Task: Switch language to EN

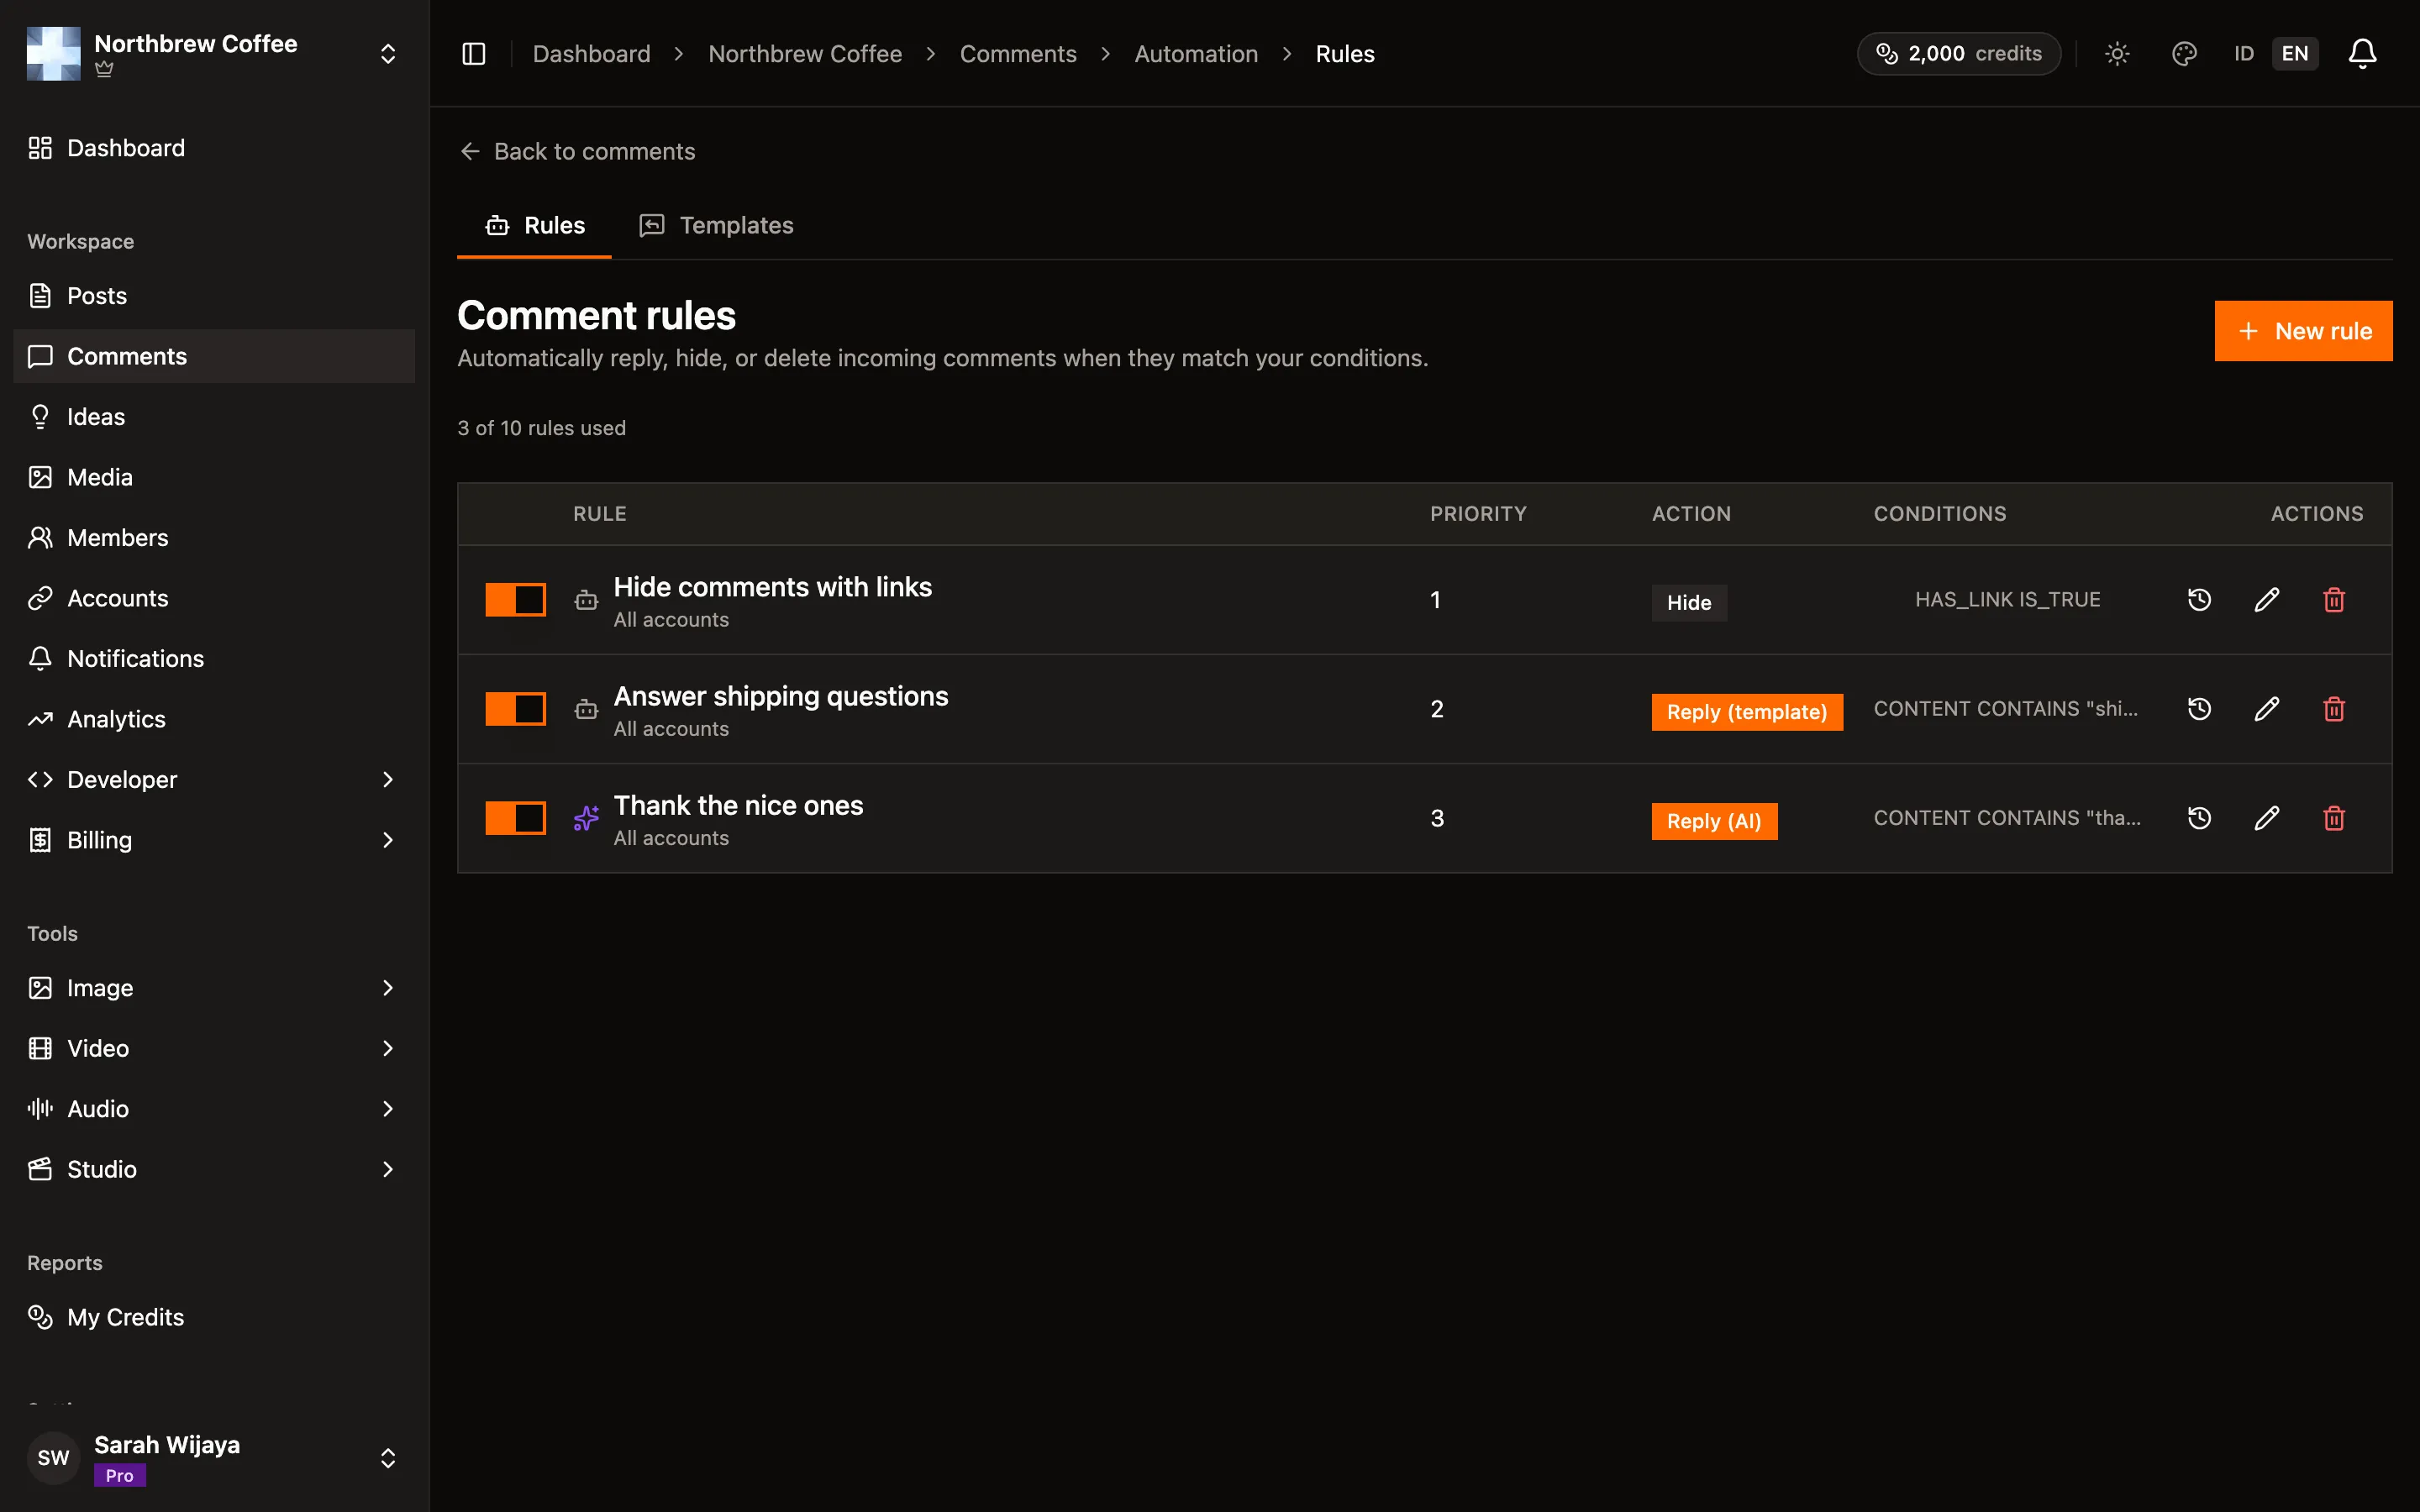Action: point(2295,54)
